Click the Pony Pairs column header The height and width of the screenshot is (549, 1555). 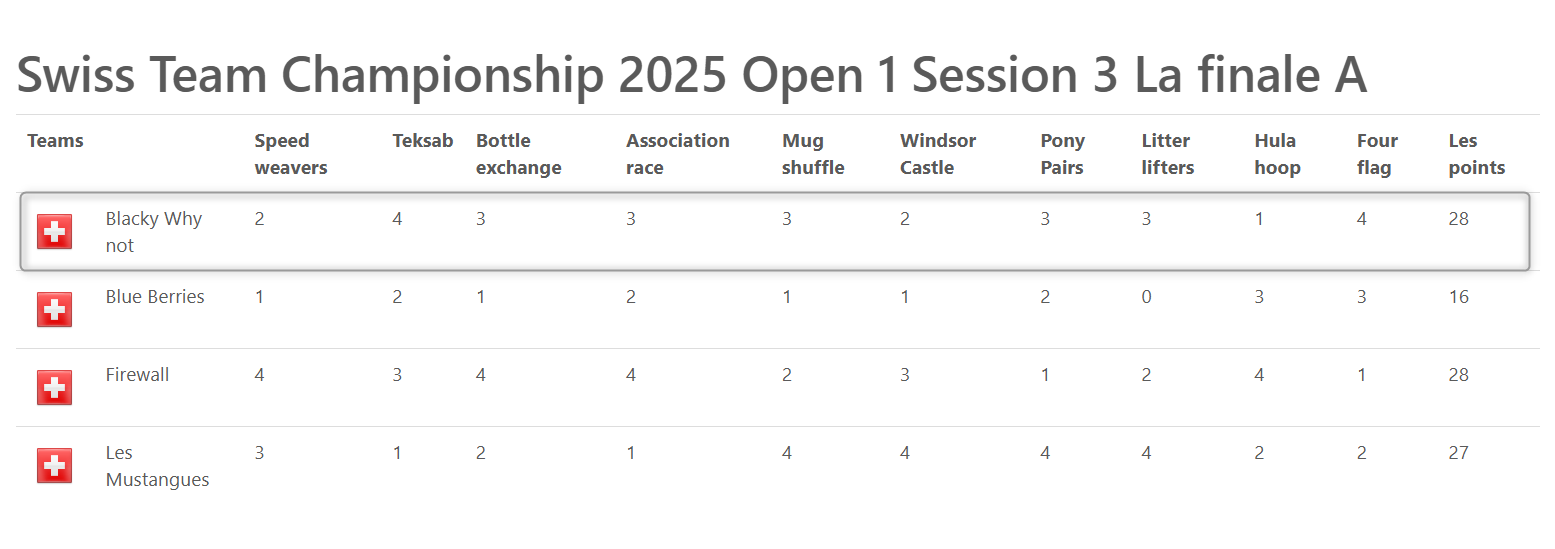point(1063,154)
